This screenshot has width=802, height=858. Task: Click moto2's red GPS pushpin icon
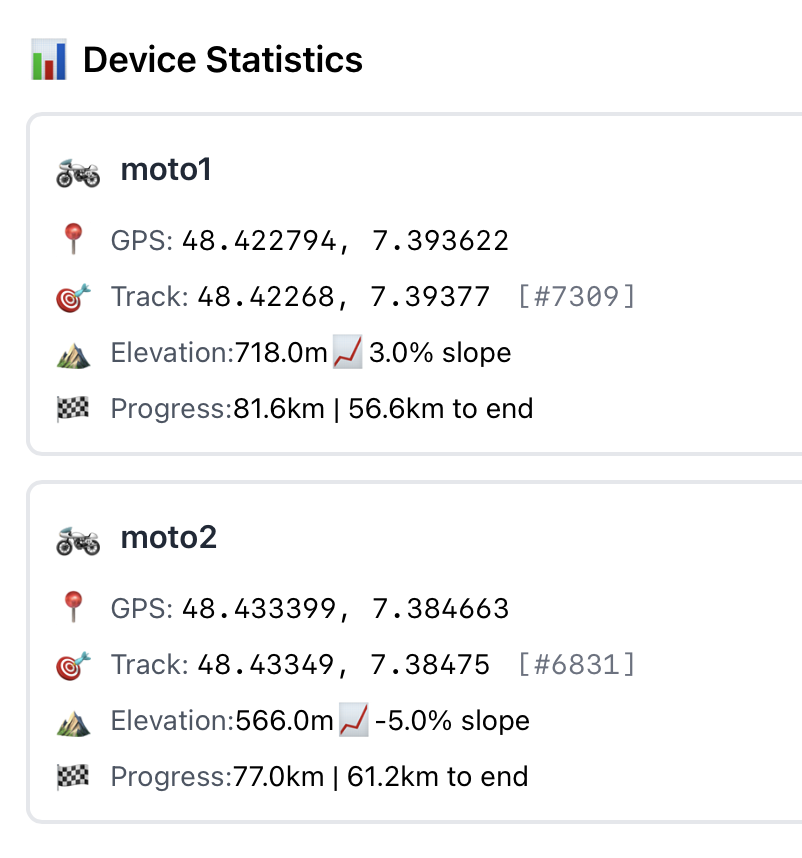(73, 606)
